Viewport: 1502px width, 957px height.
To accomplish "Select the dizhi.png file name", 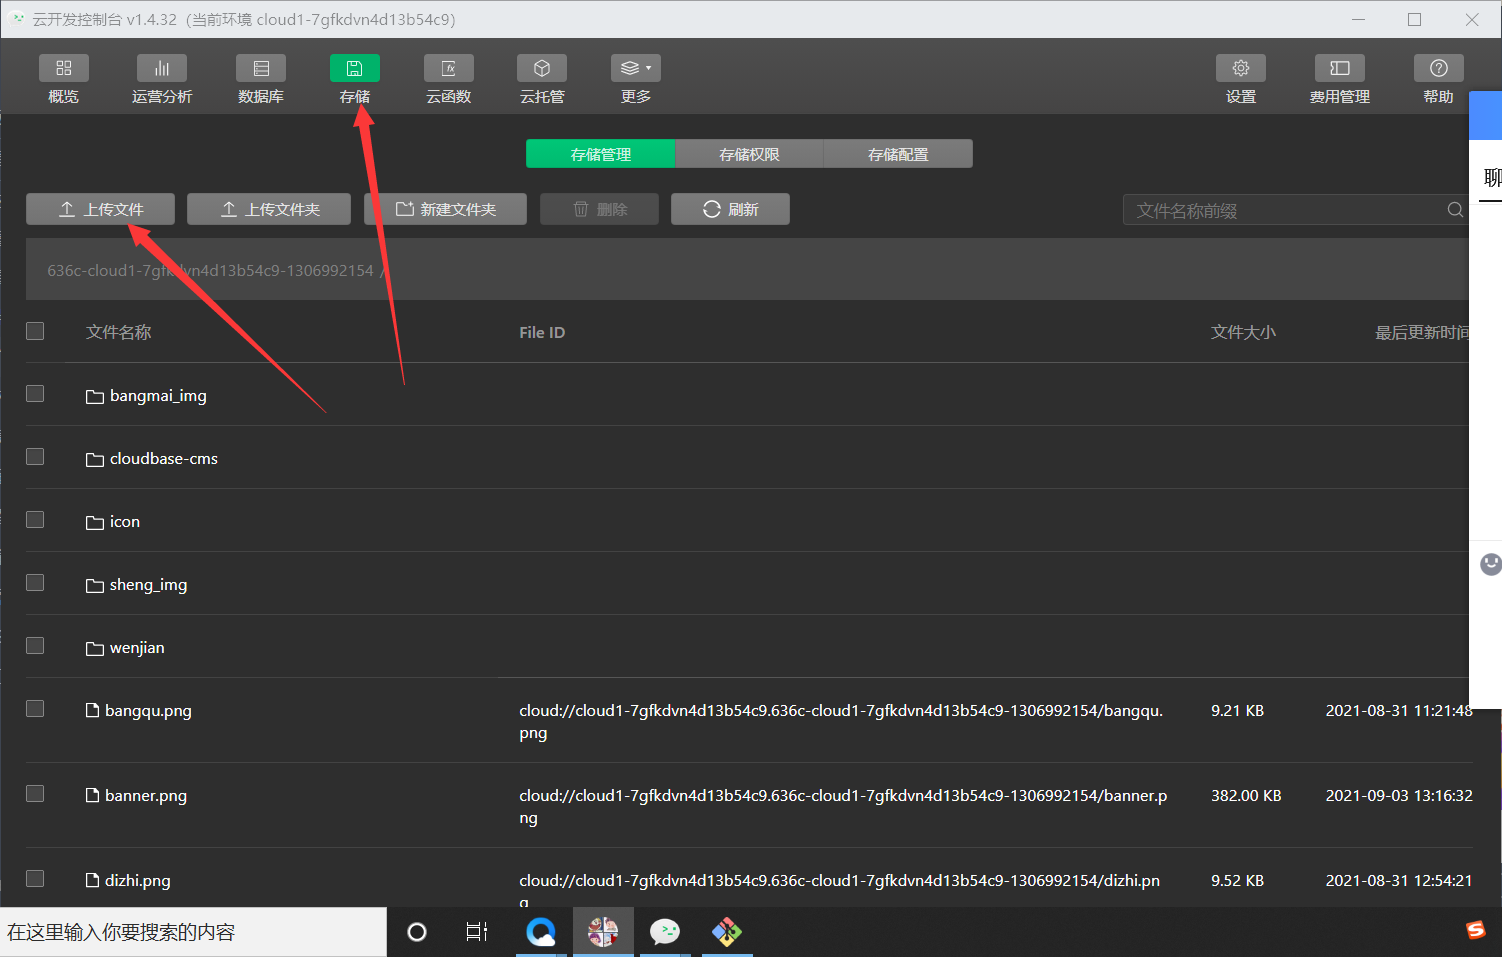I will tap(138, 881).
